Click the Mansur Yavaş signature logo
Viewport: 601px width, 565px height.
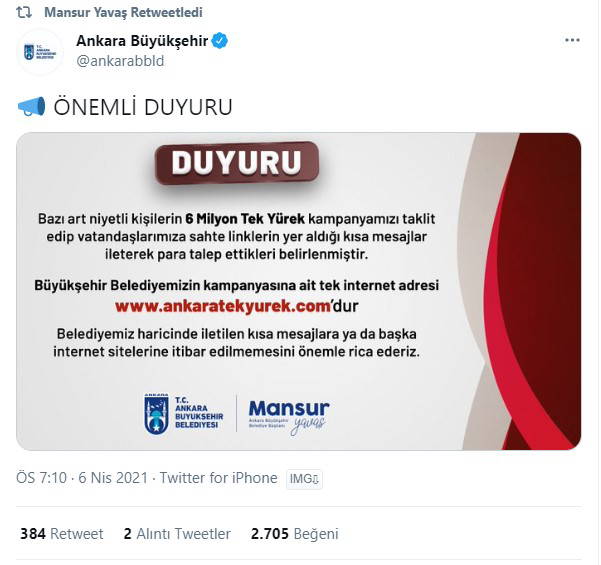289,417
